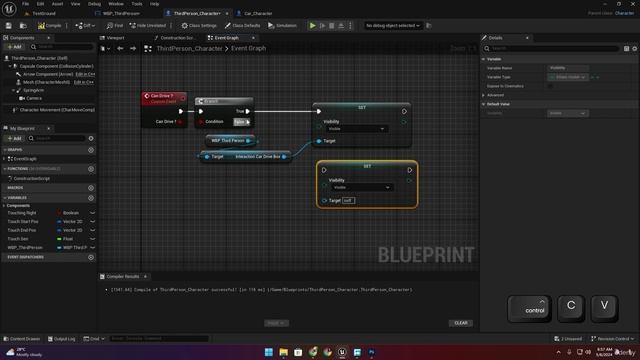Open the Construction Script tab
This screenshot has width=640, height=360.
177,38
